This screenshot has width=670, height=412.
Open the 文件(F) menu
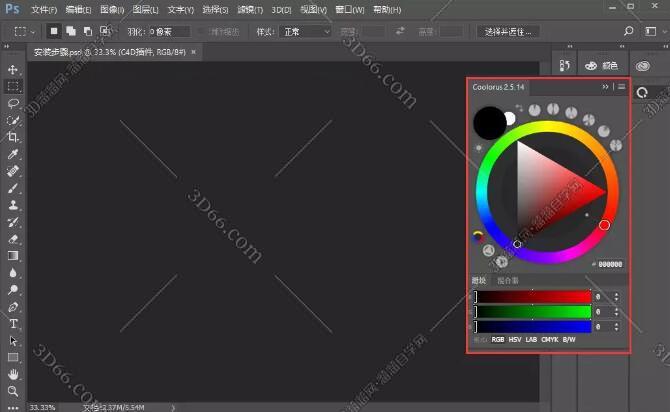[x=43, y=9]
